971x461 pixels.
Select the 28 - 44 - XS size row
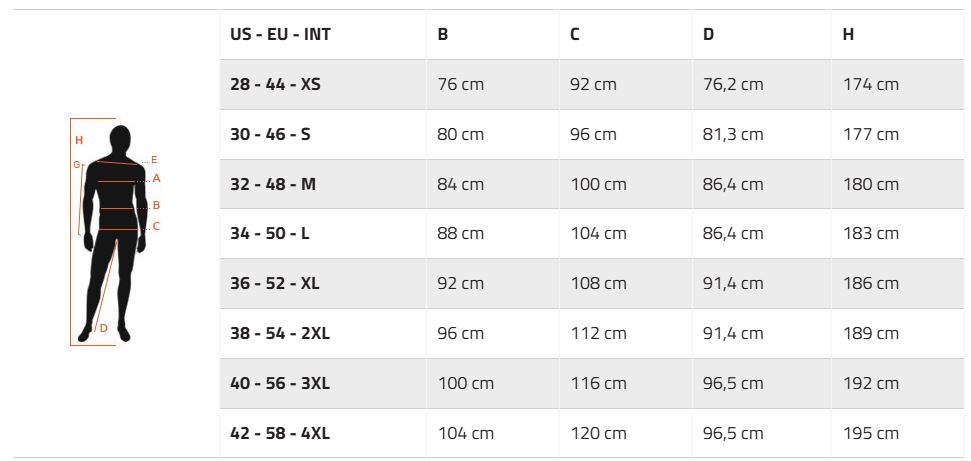click(x=591, y=84)
